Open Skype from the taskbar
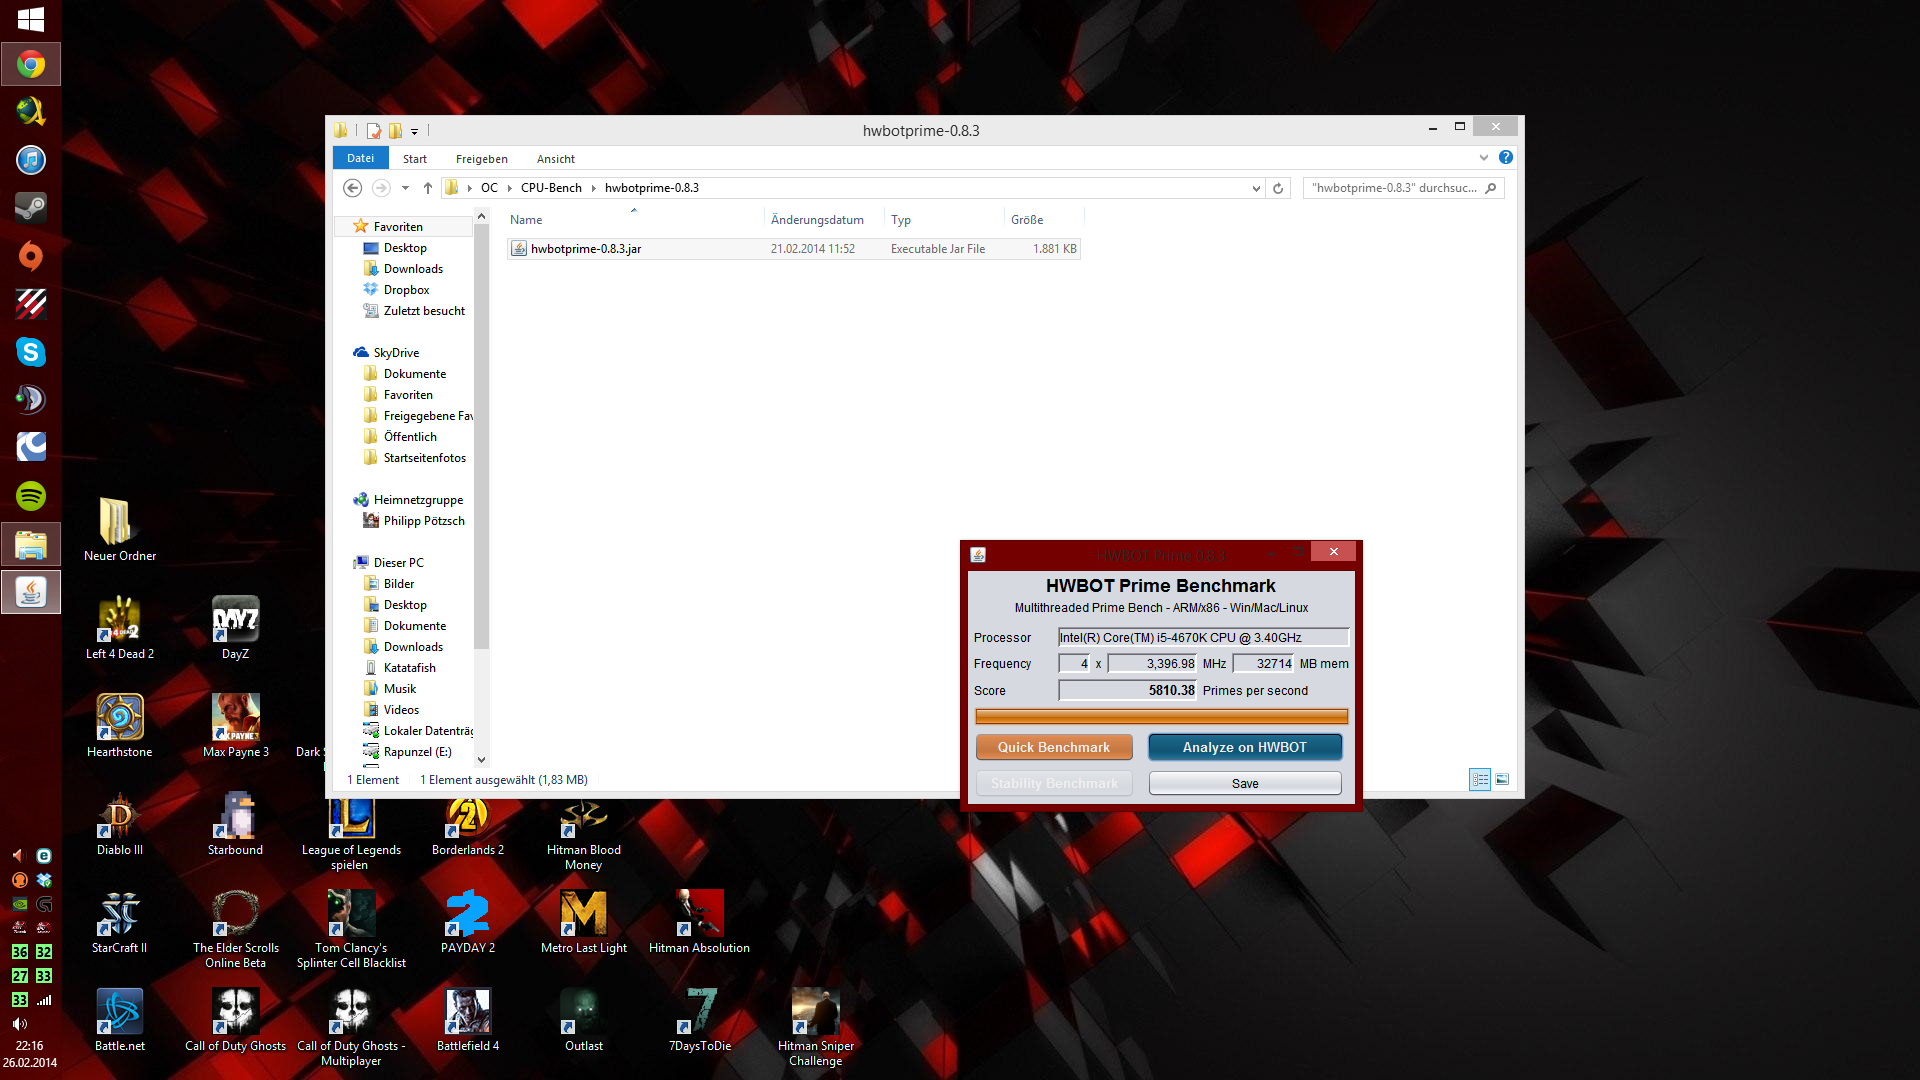 click(31, 352)
